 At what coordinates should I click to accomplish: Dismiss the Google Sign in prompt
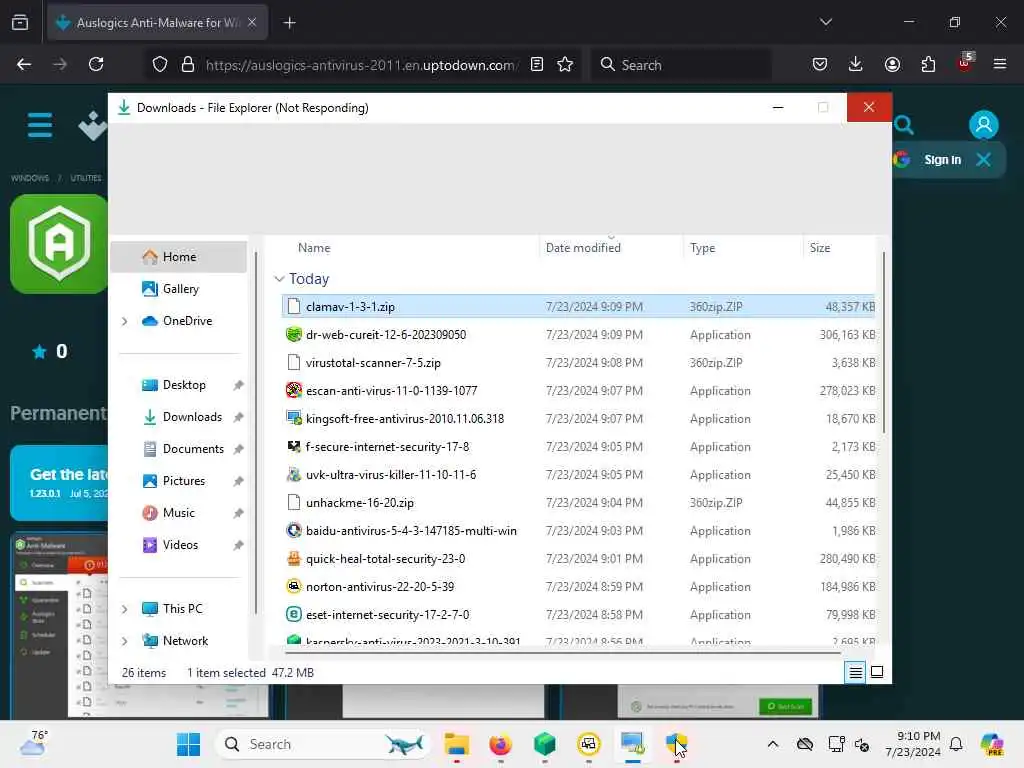[x=984, y=159]
